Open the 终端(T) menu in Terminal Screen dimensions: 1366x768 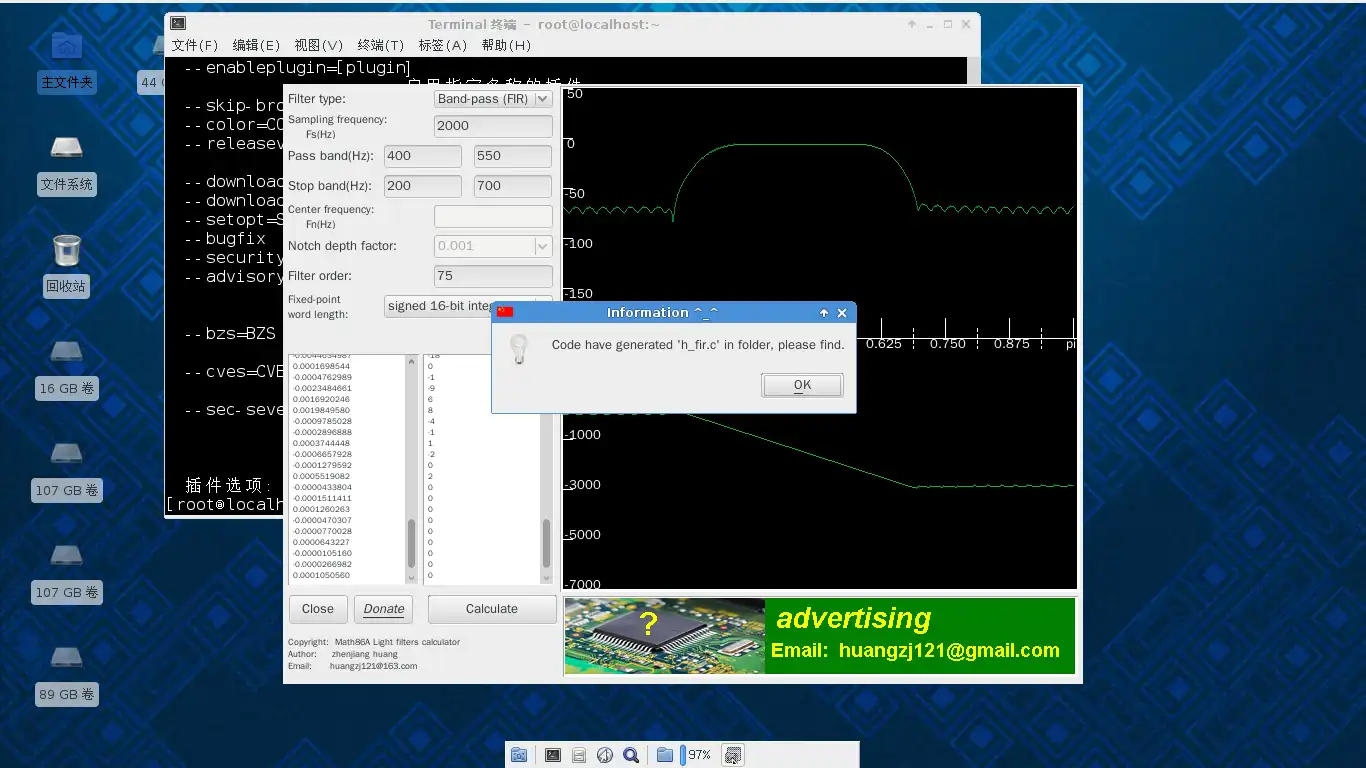380,45
